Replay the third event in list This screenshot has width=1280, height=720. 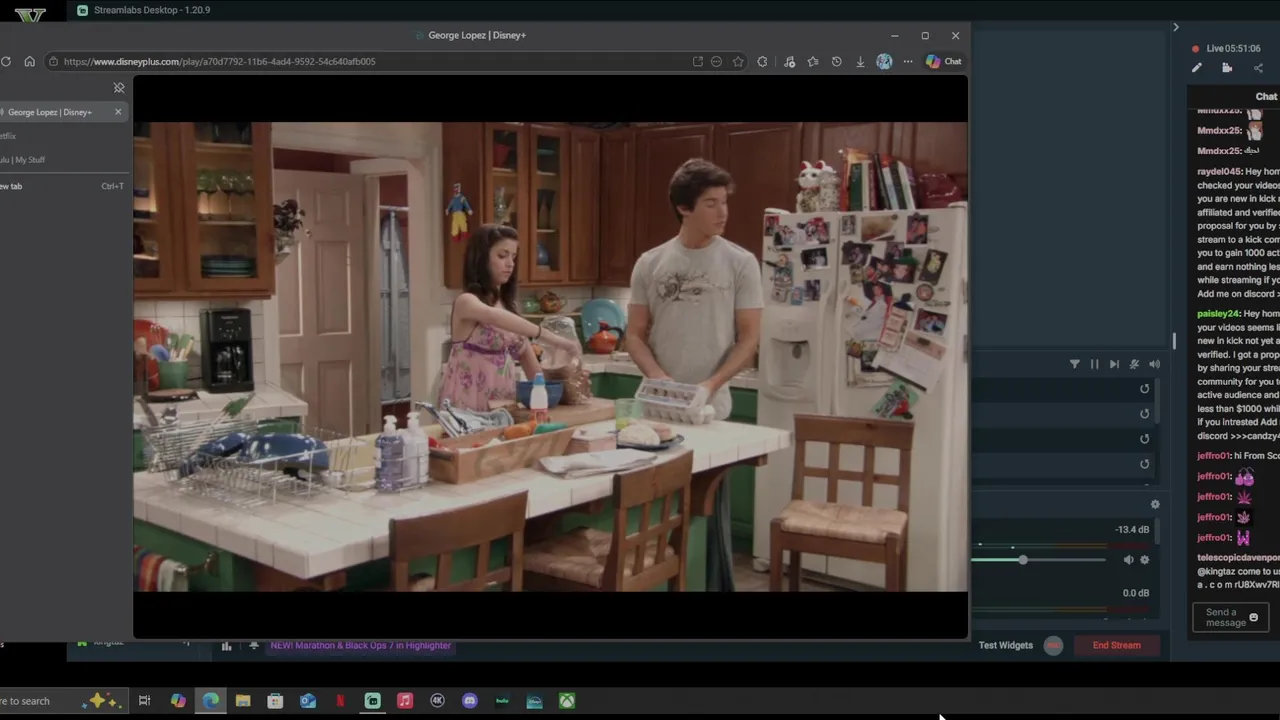pos(1145,439)
